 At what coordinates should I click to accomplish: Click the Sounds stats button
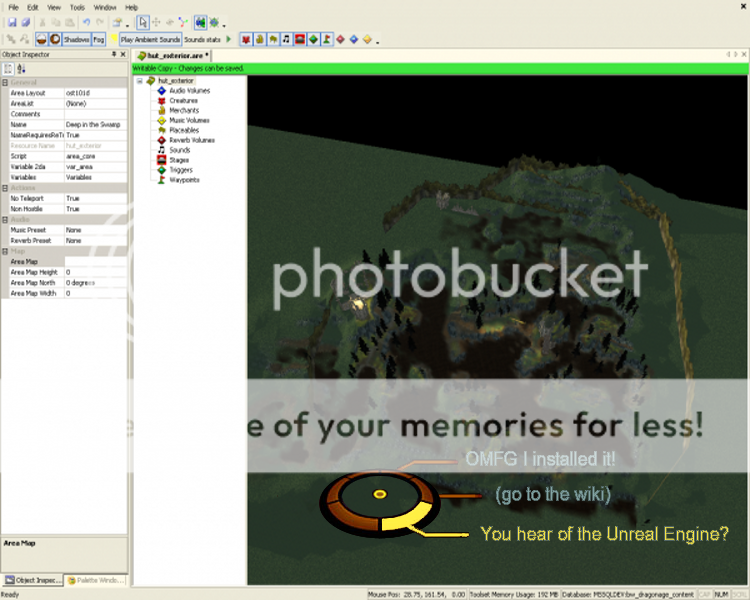click(x=202, y=39)
